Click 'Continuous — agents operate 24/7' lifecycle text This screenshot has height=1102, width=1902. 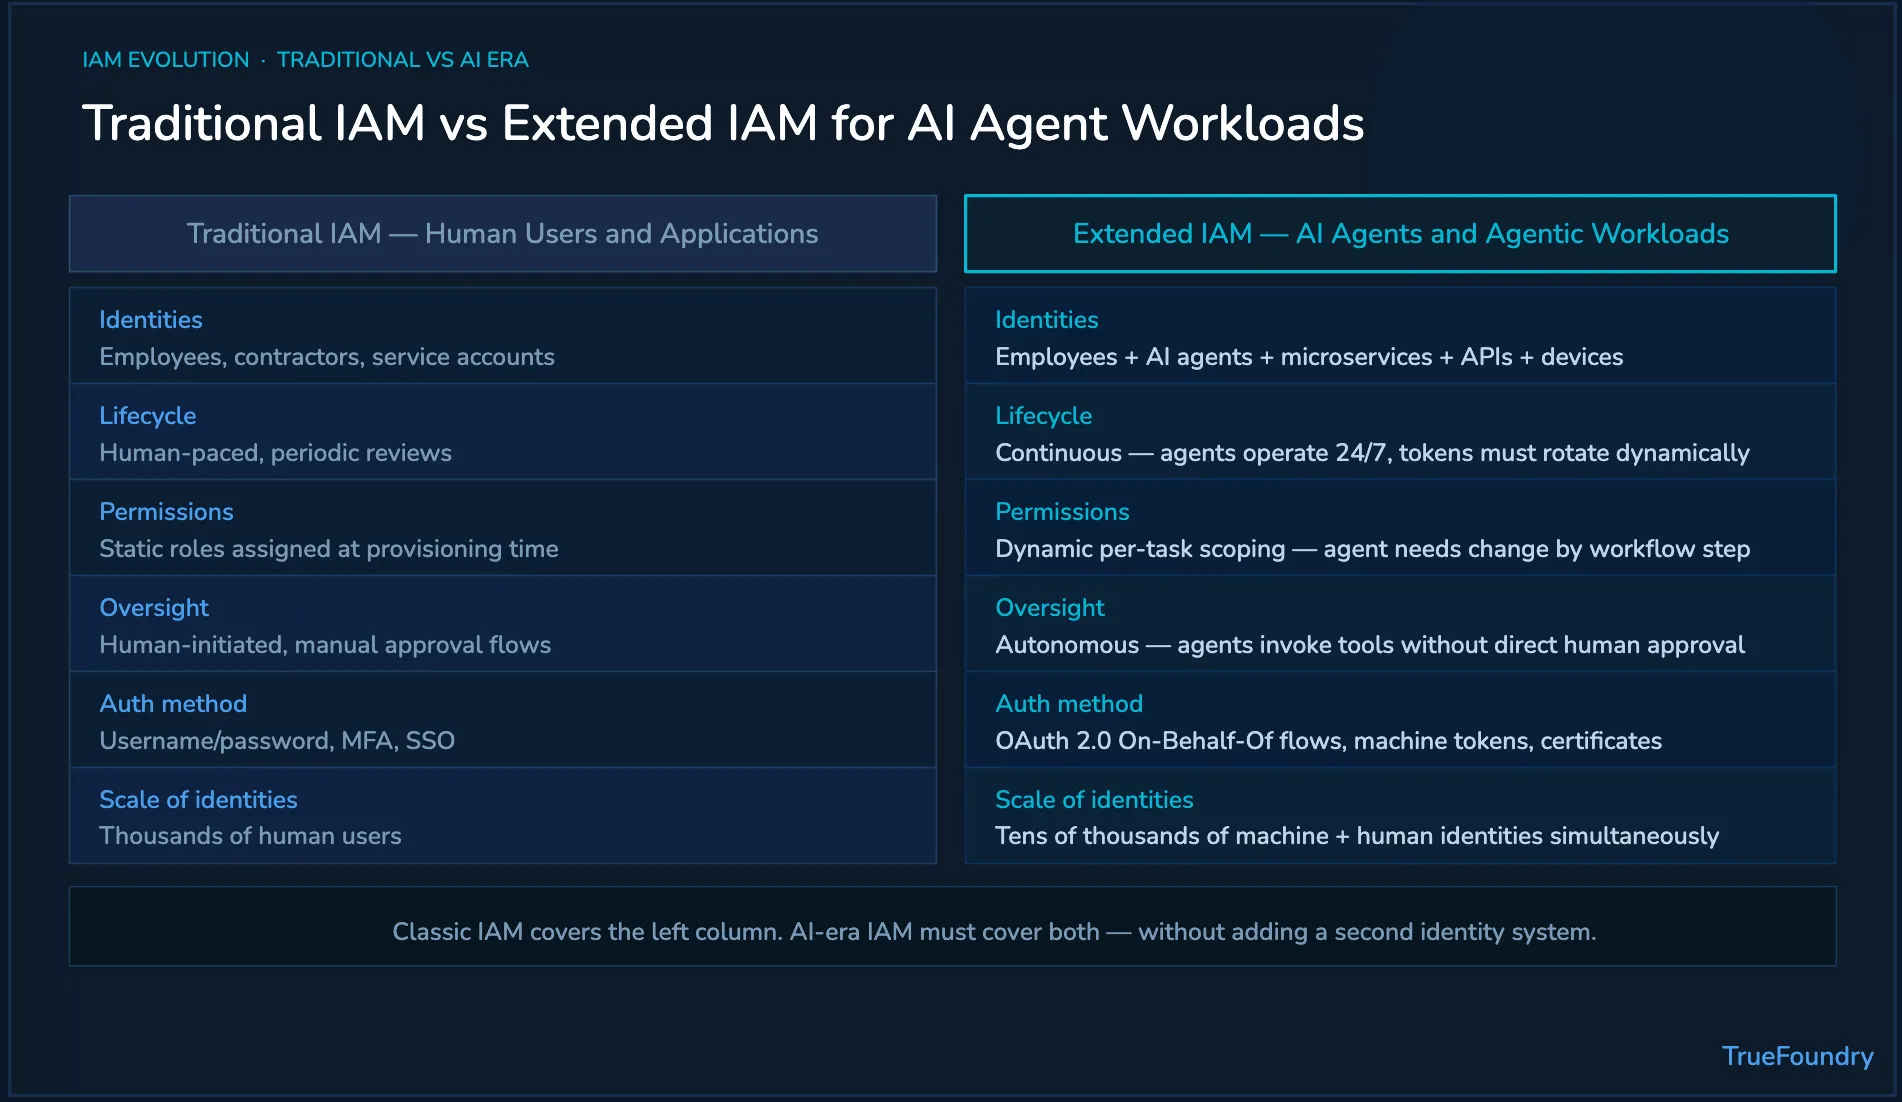coord(1192,453)
